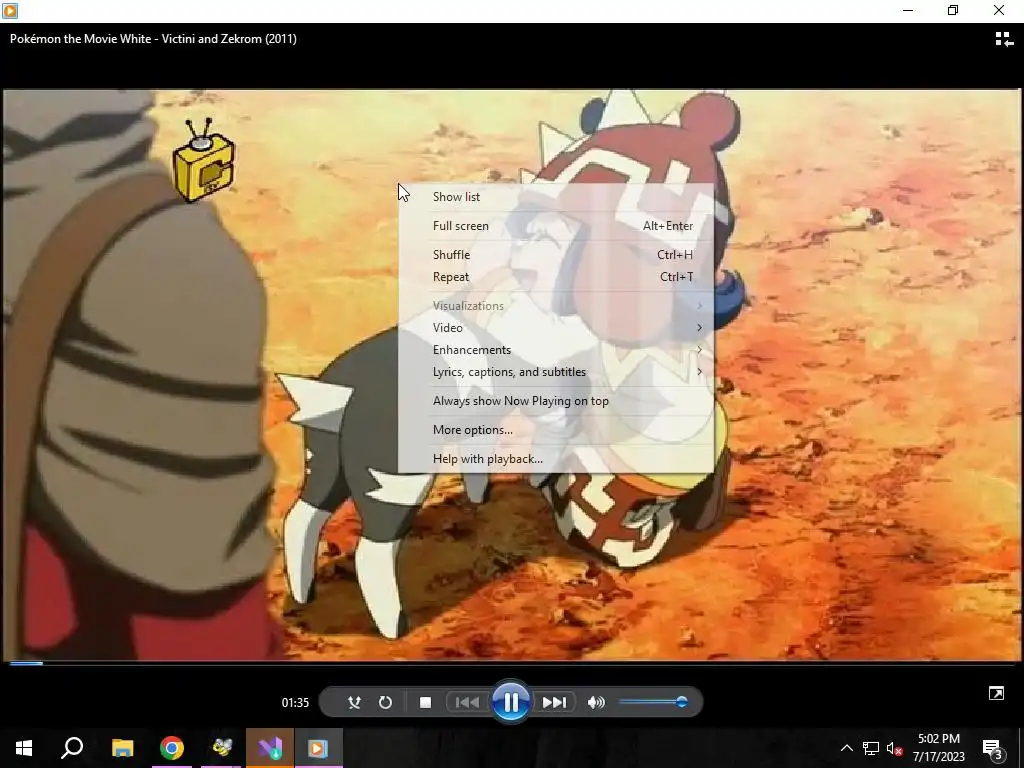Image resolution: width=1024 pixels, height=768 pixels.
Task: Select Show list in context menu
Action: point(556,197)
